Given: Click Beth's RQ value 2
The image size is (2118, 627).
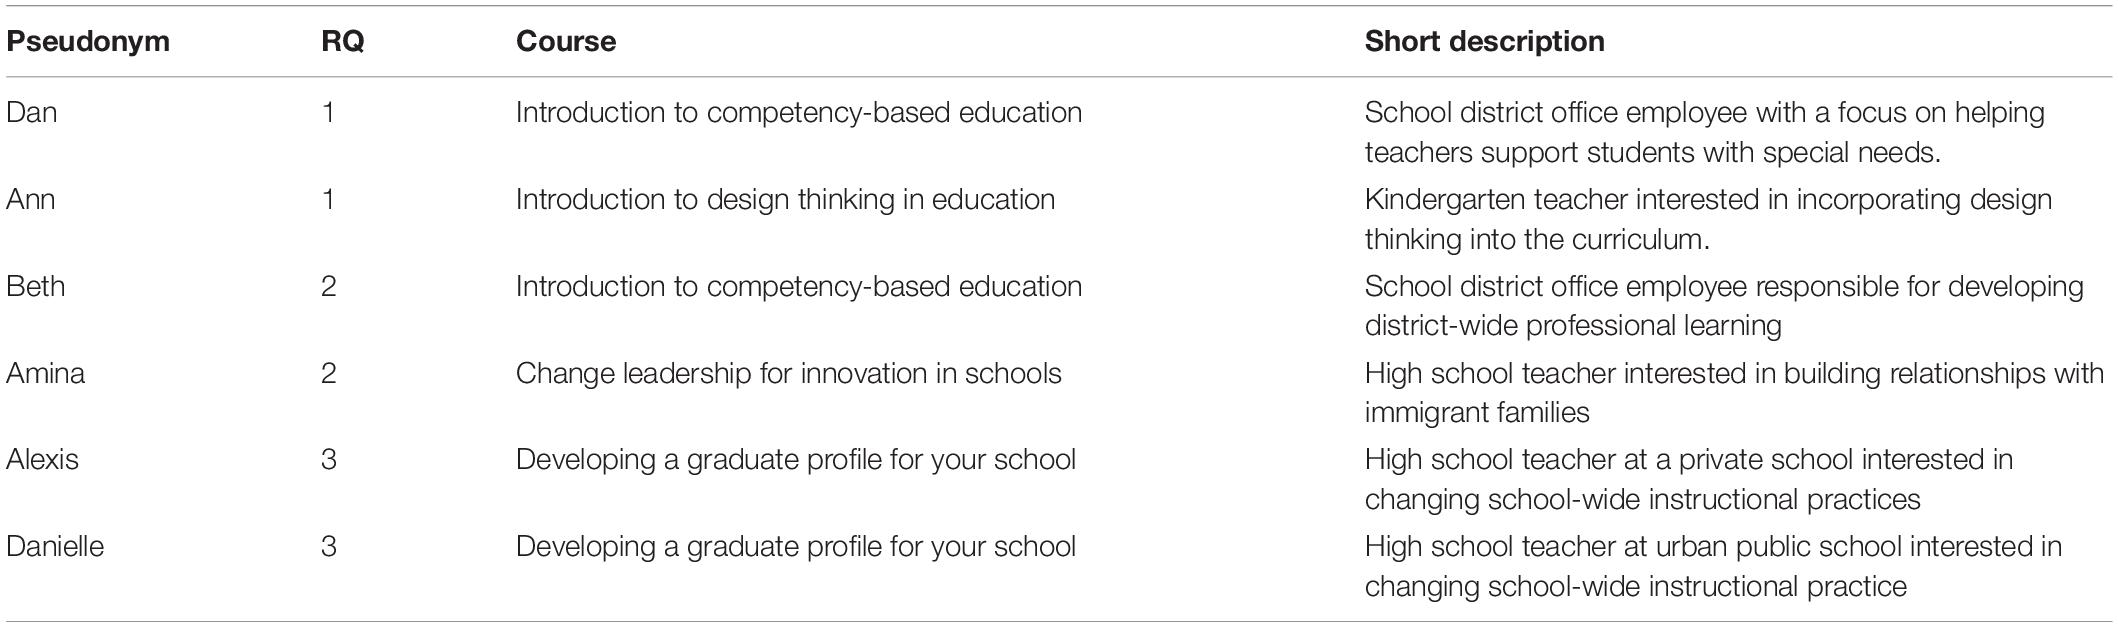Looking at the screenshot, I should pos(329,286).
